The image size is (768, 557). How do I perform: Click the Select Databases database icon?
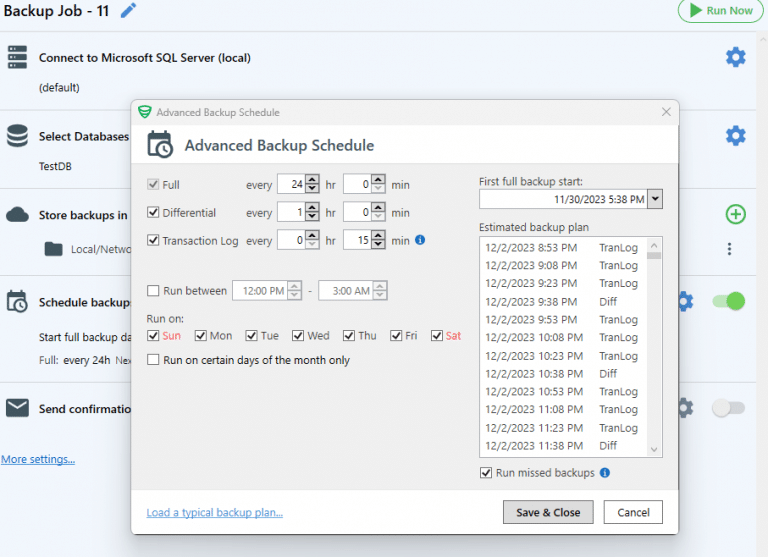pyautogui.click(x=17, y=136)
